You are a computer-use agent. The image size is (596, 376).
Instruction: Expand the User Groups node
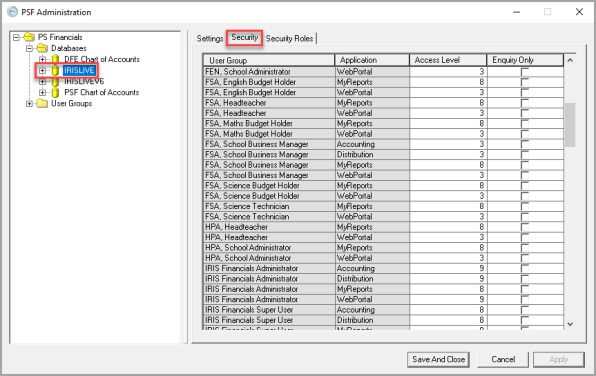(29, 103)
